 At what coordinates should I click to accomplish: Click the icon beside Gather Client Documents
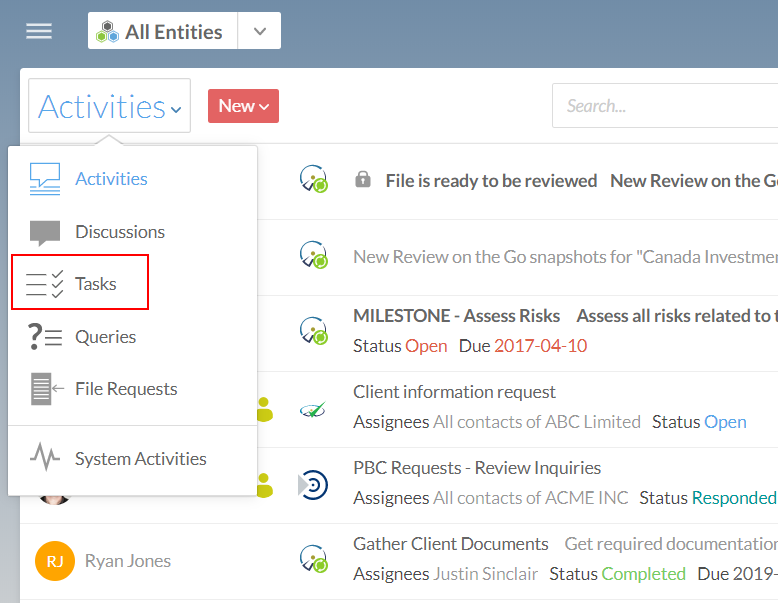pyautogui.click(x=314, y=559)
